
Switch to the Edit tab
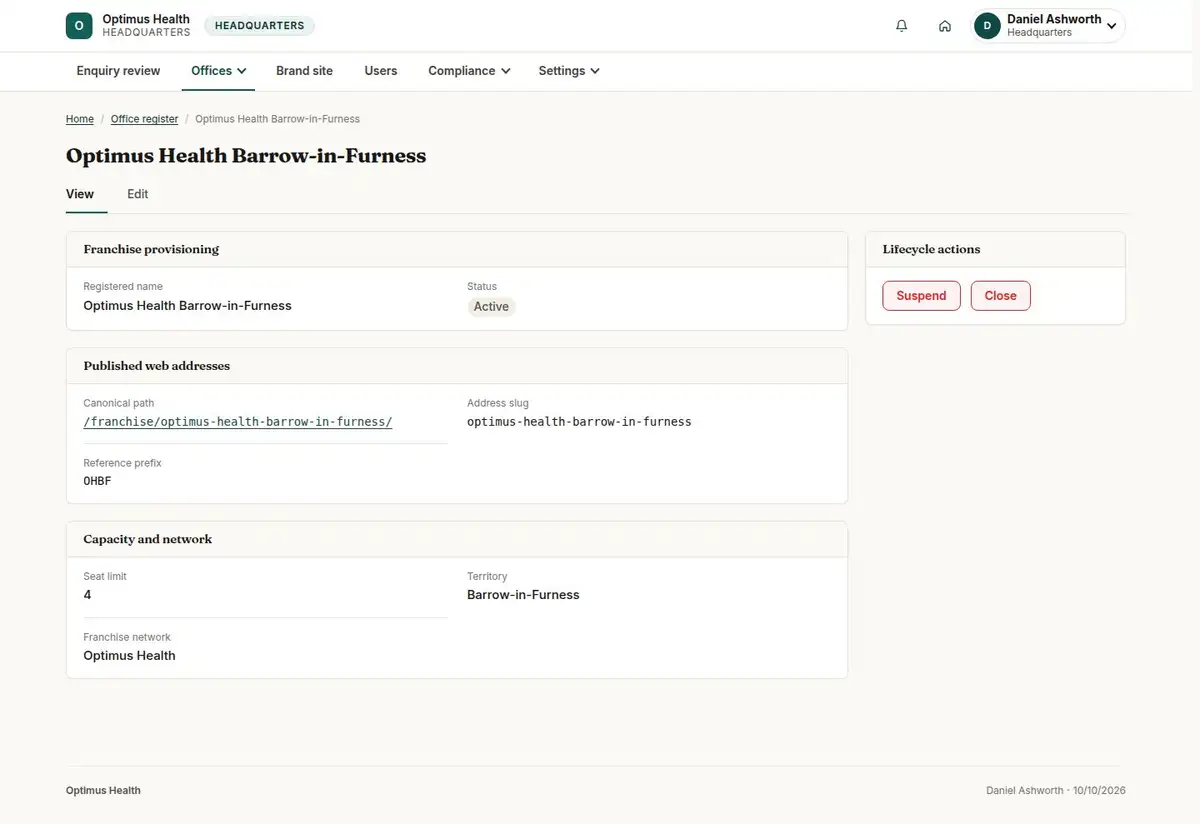(137, 194)
